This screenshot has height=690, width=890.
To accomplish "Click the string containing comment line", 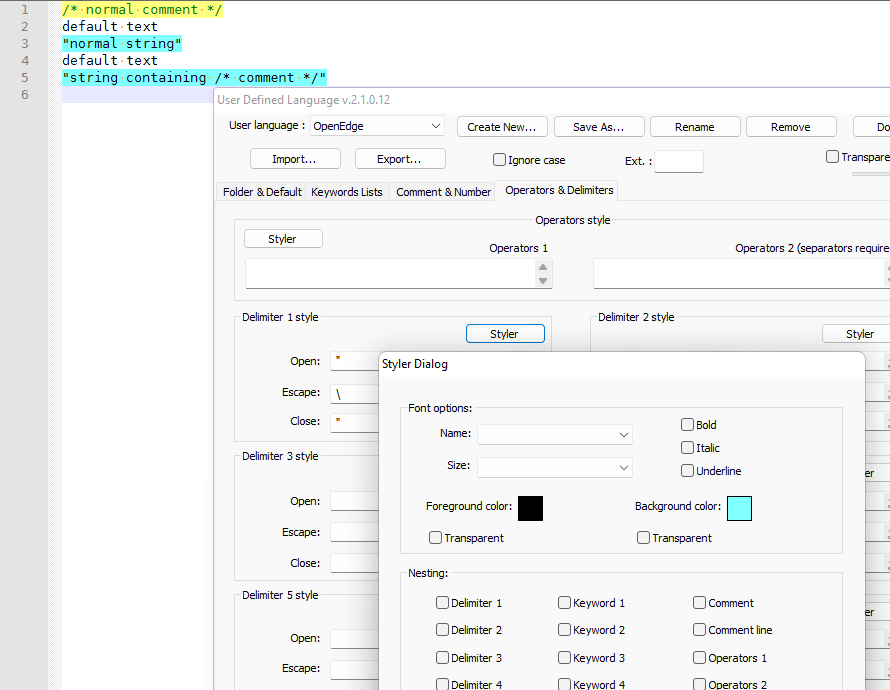I will pos(194,78).
